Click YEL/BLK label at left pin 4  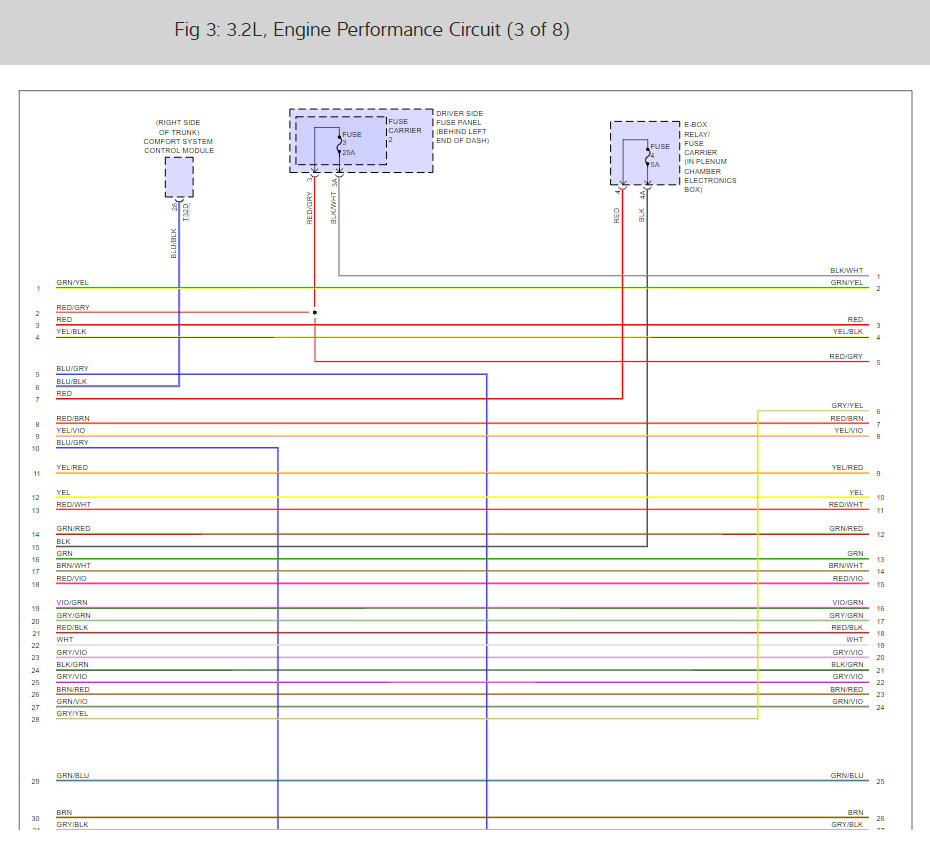click(71, 332)
